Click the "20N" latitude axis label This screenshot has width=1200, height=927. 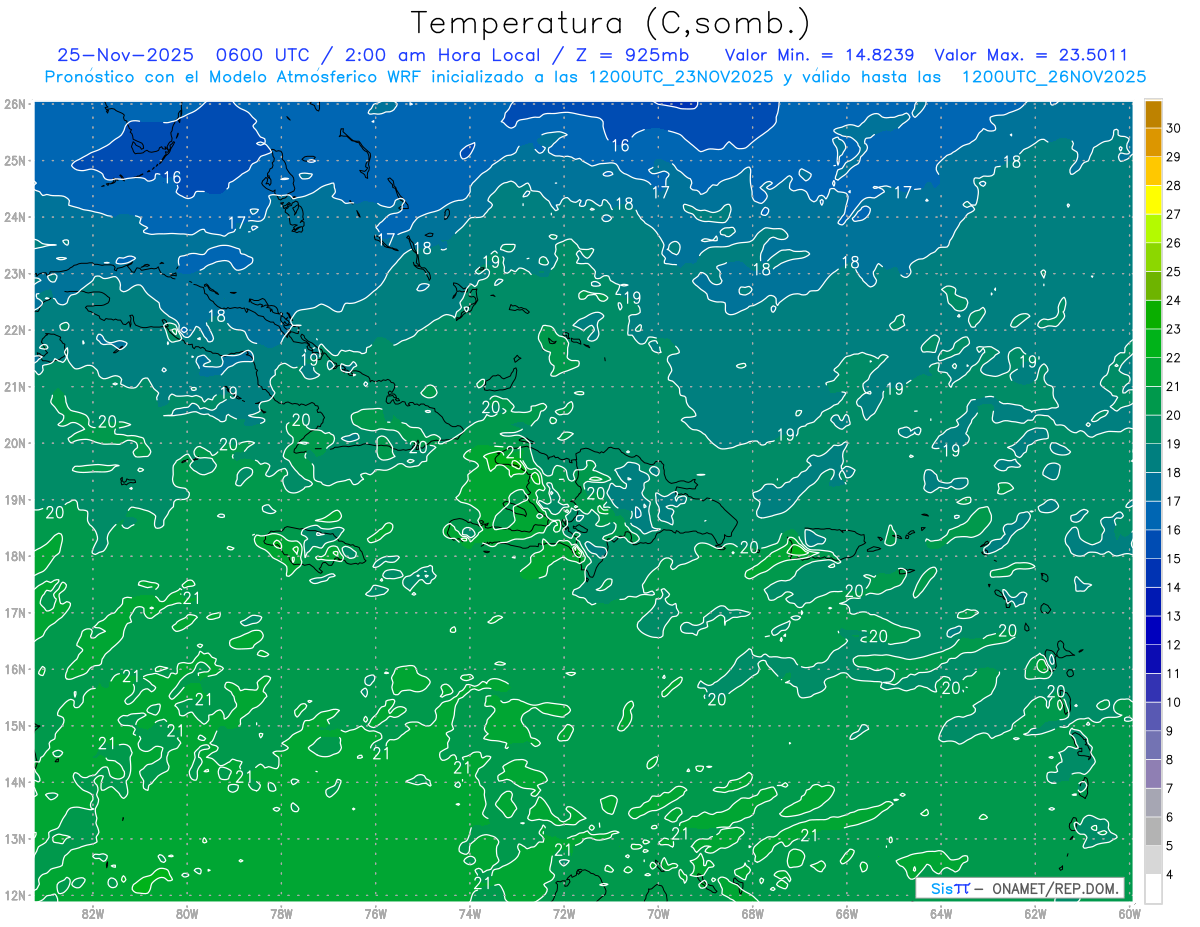pyautogui.click(x=14, y=443)
